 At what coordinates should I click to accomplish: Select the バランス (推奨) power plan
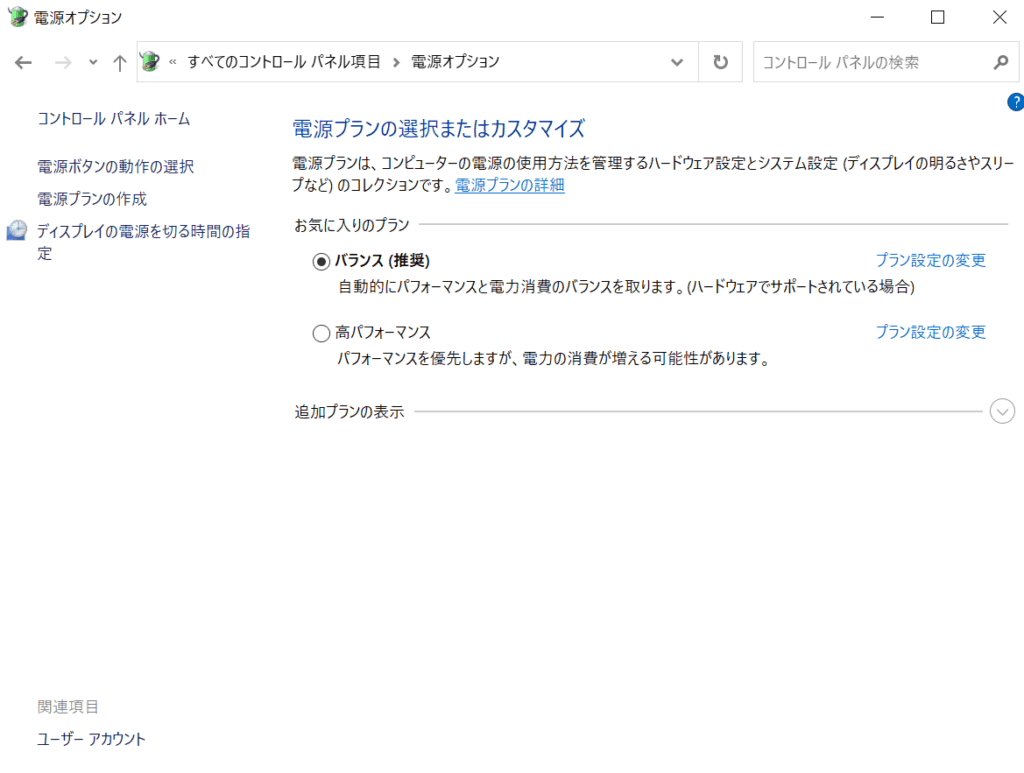321,261
